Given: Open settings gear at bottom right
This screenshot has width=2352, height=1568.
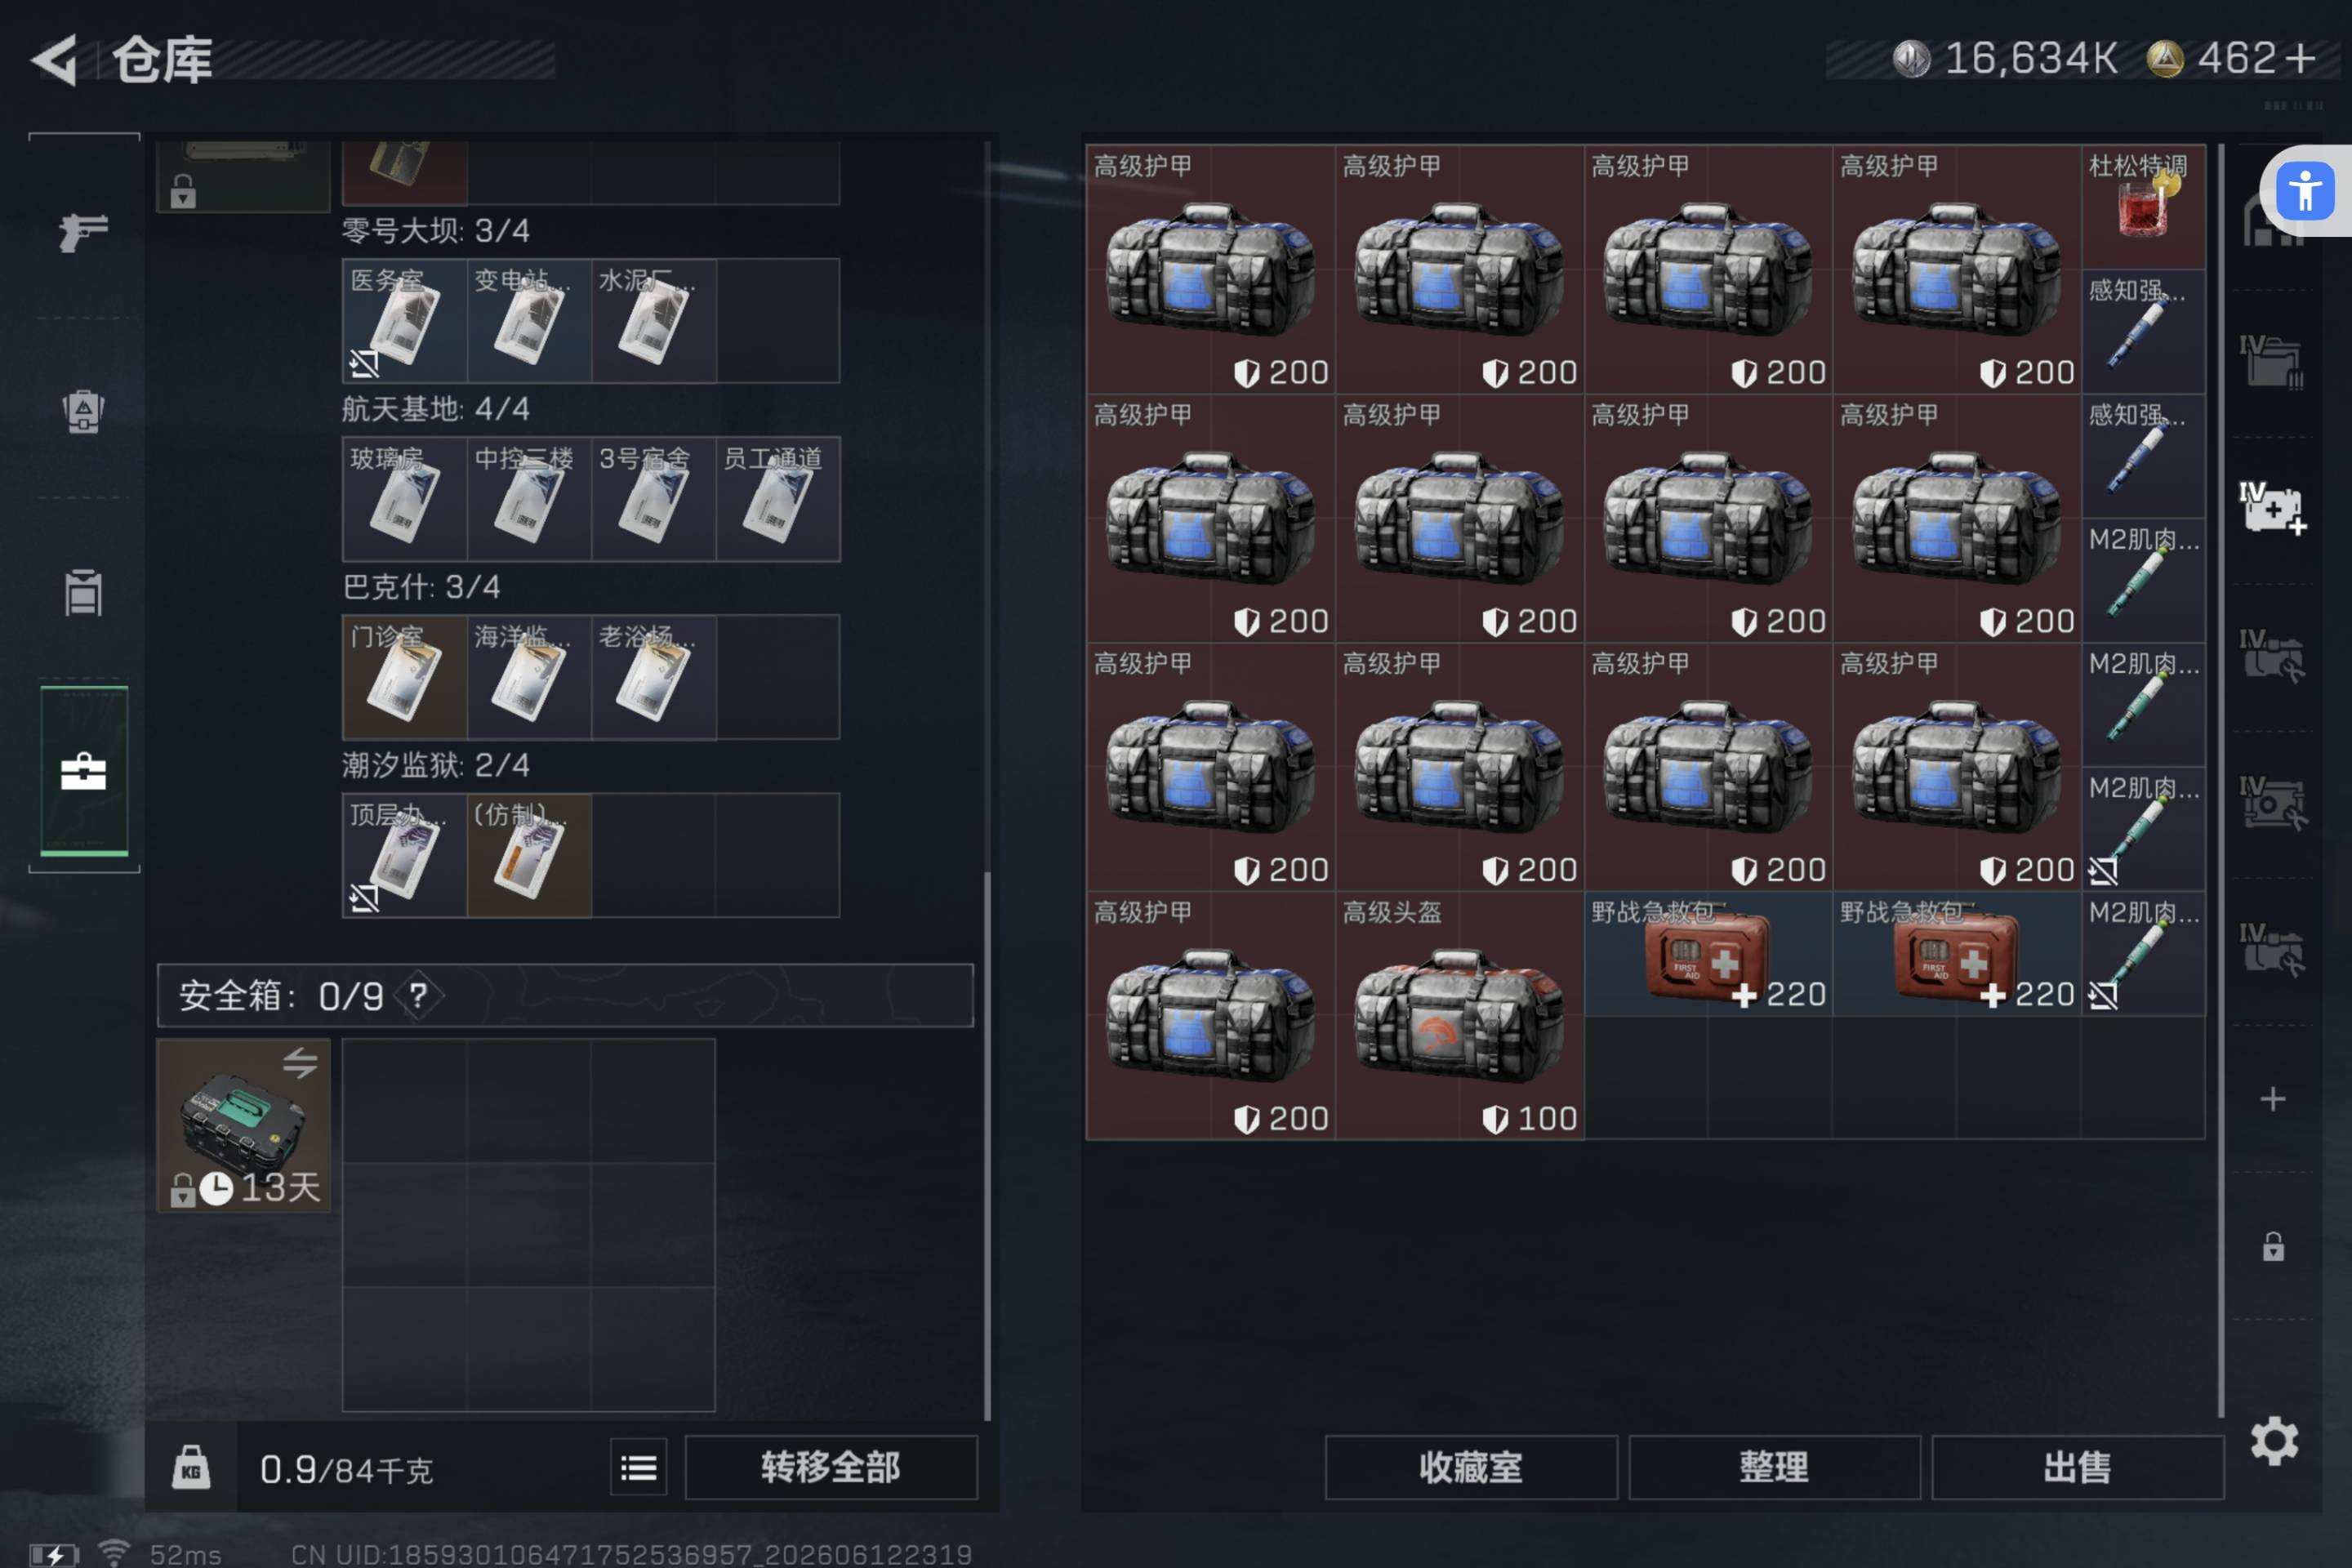Looking at the screenshot, I should click(x=2274, y=1441).
